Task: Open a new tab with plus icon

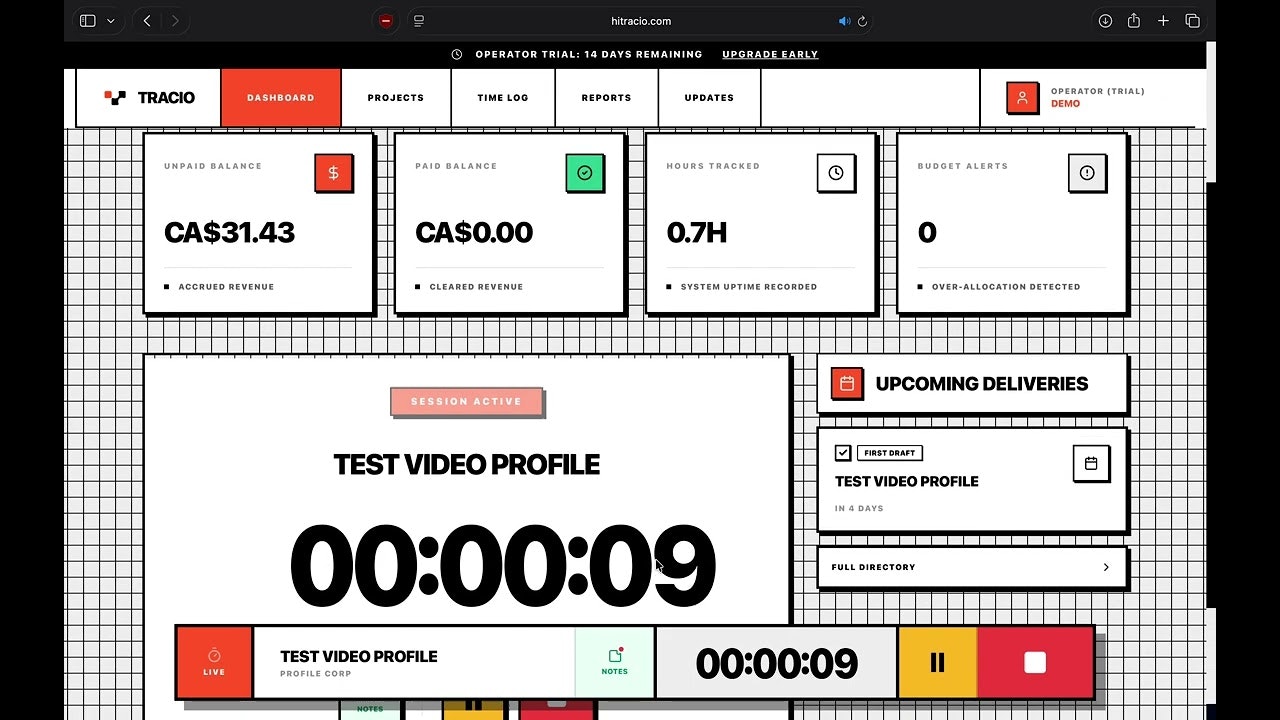Action: 1163,21
